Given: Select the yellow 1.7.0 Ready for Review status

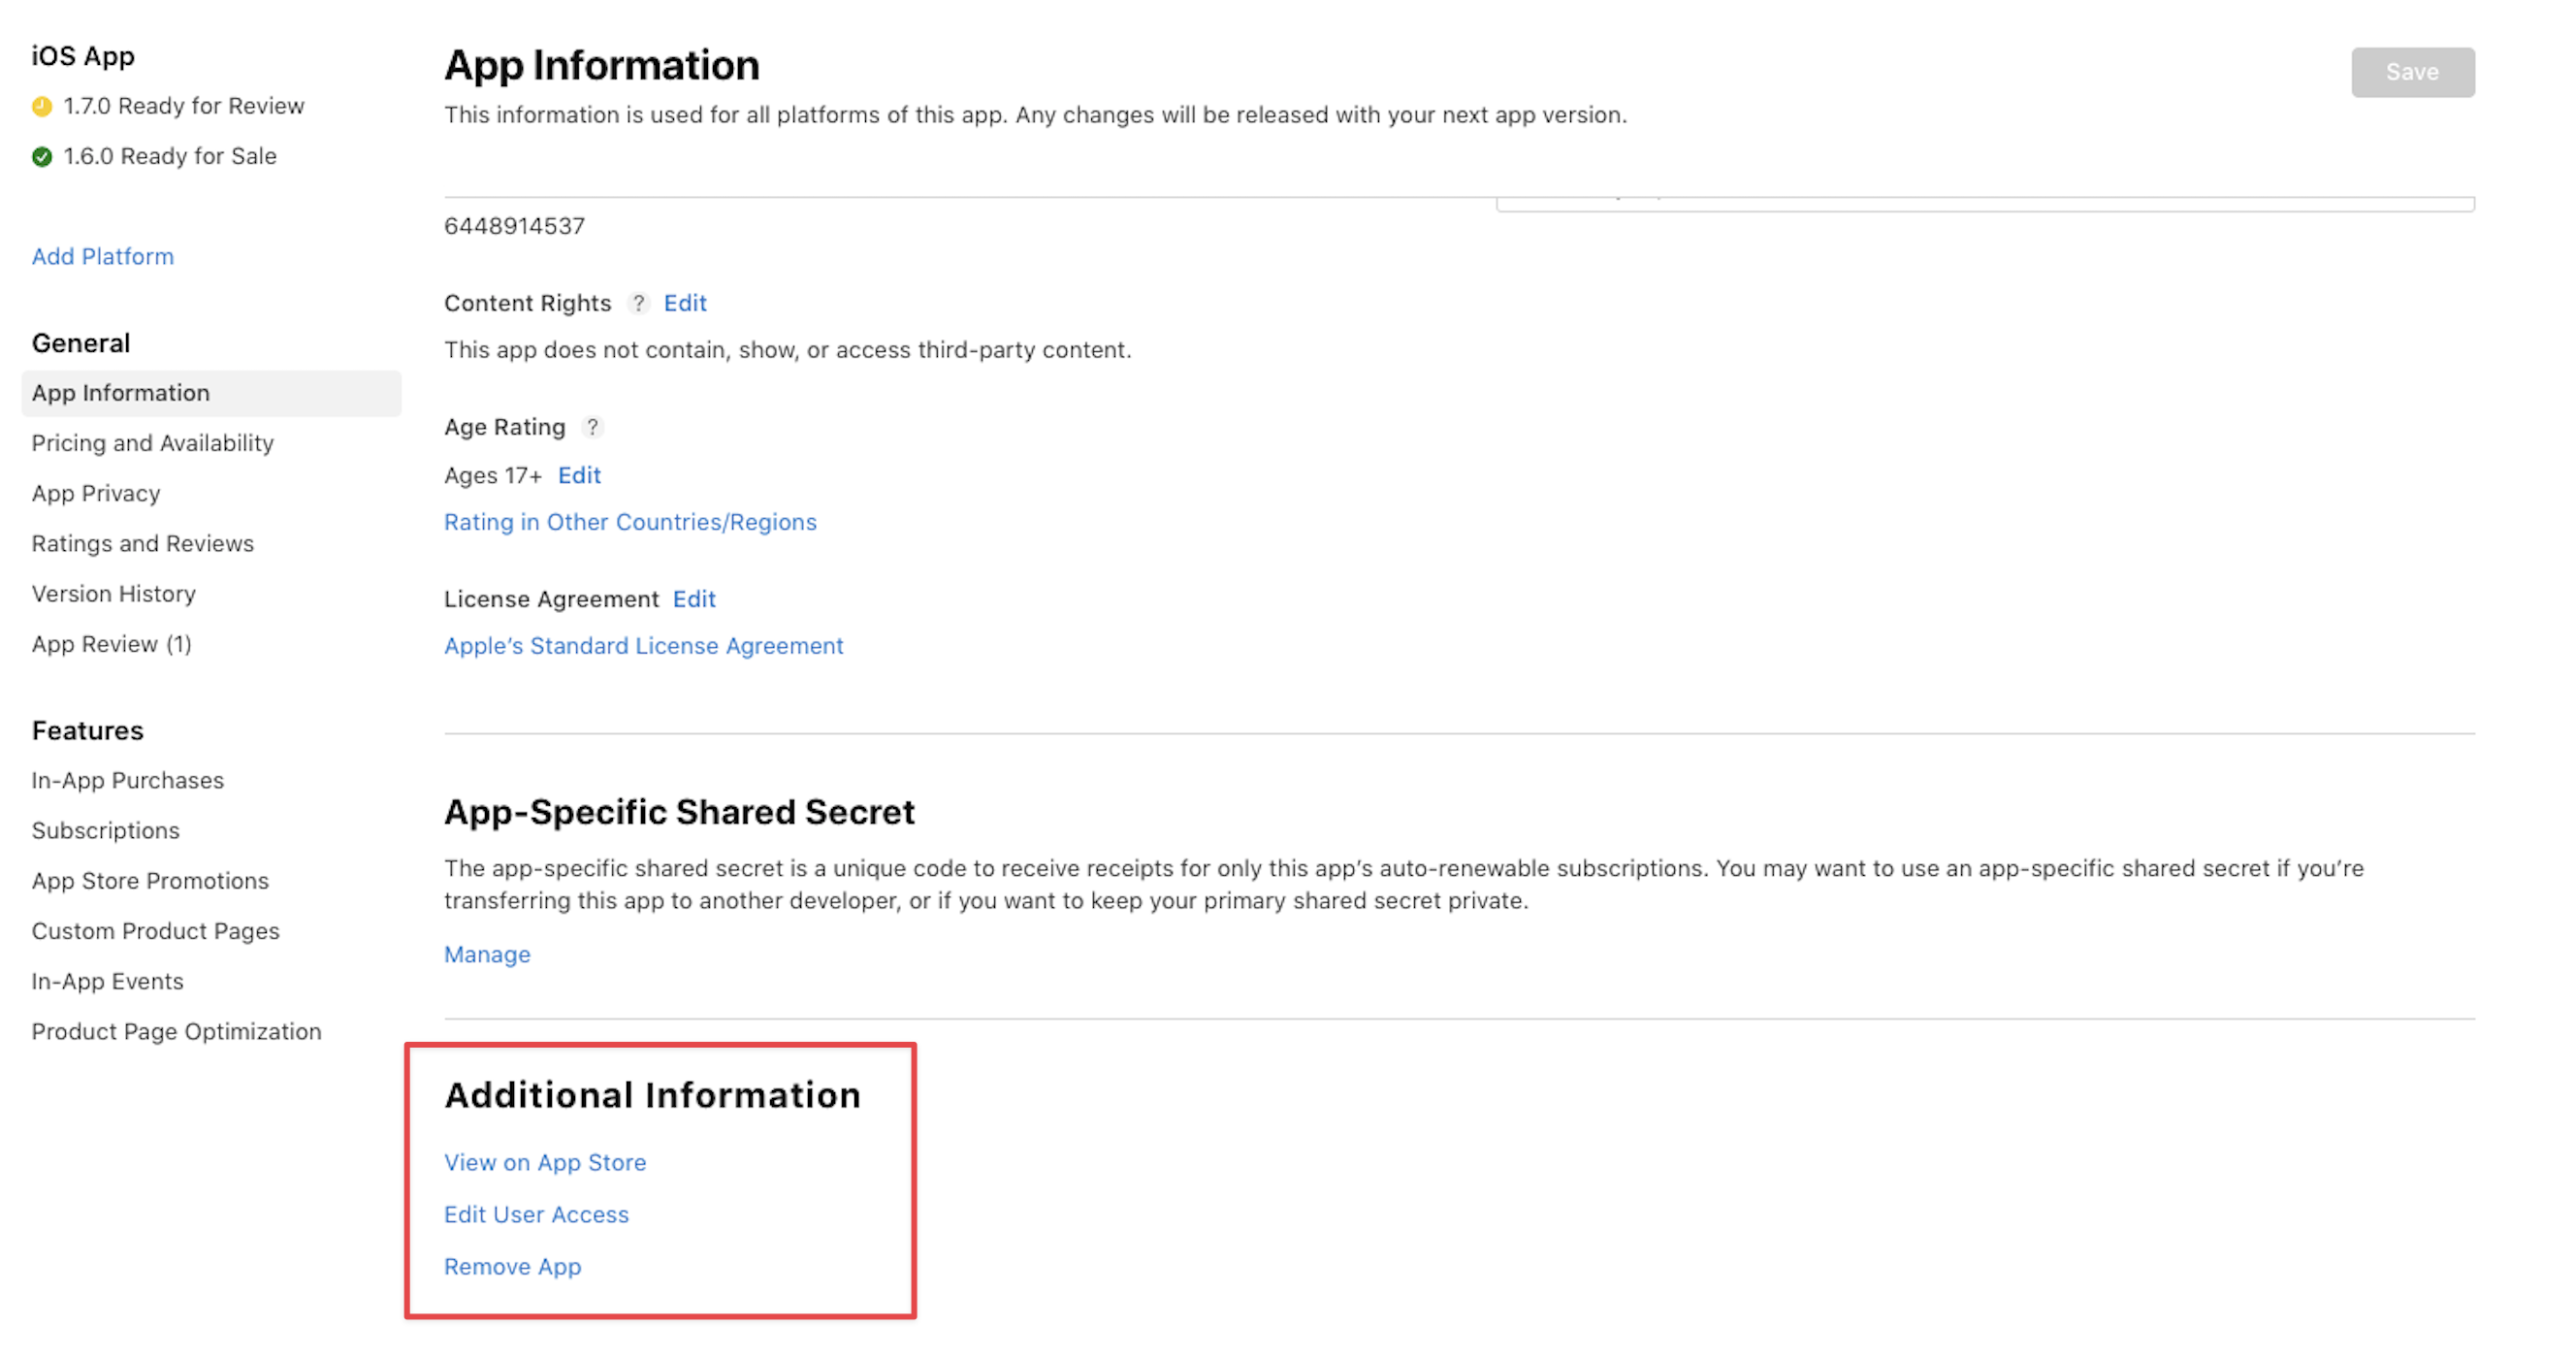Looking at the screenshot, I should click(x=183, y=106).
